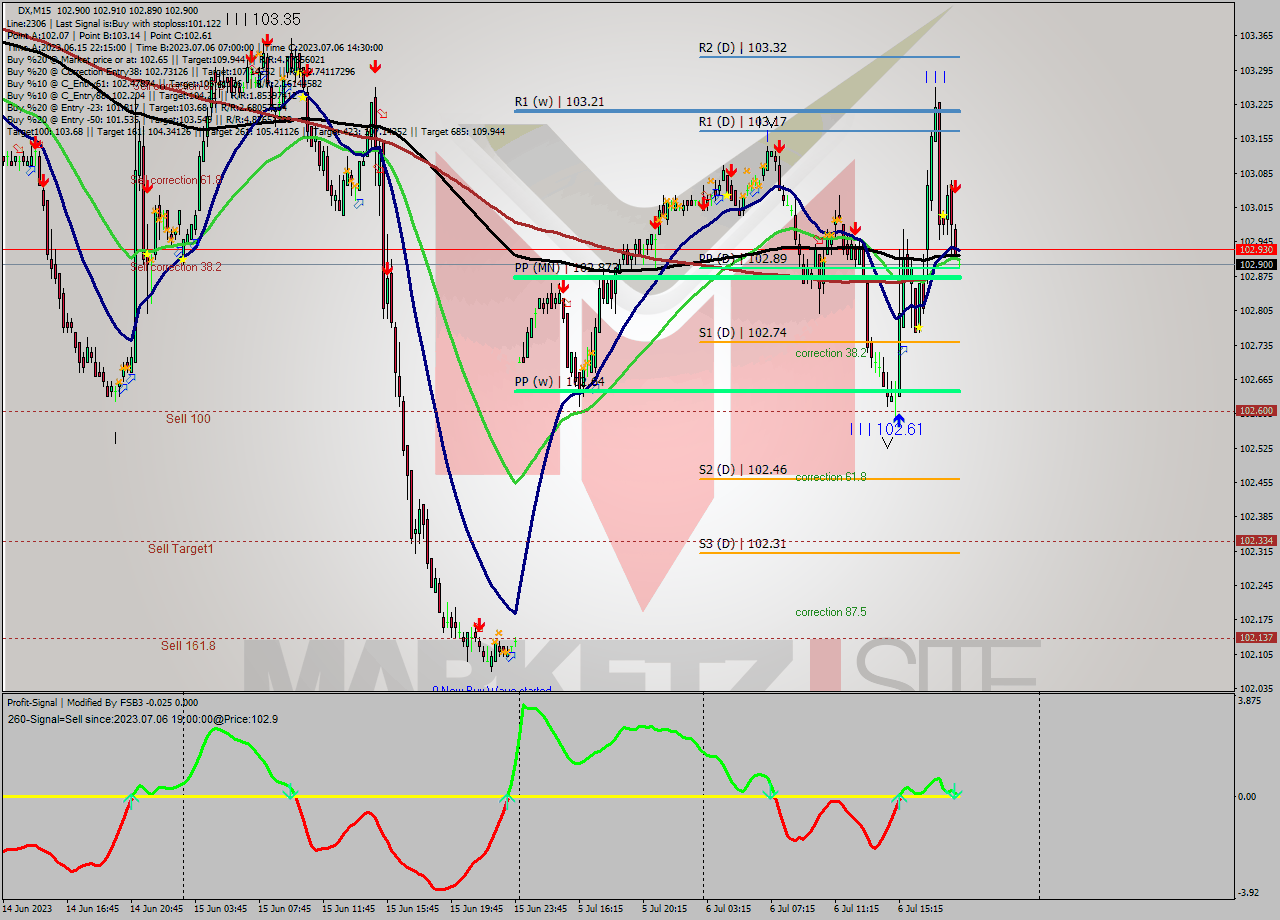Select the correction 87.5 label

point(831,612)
